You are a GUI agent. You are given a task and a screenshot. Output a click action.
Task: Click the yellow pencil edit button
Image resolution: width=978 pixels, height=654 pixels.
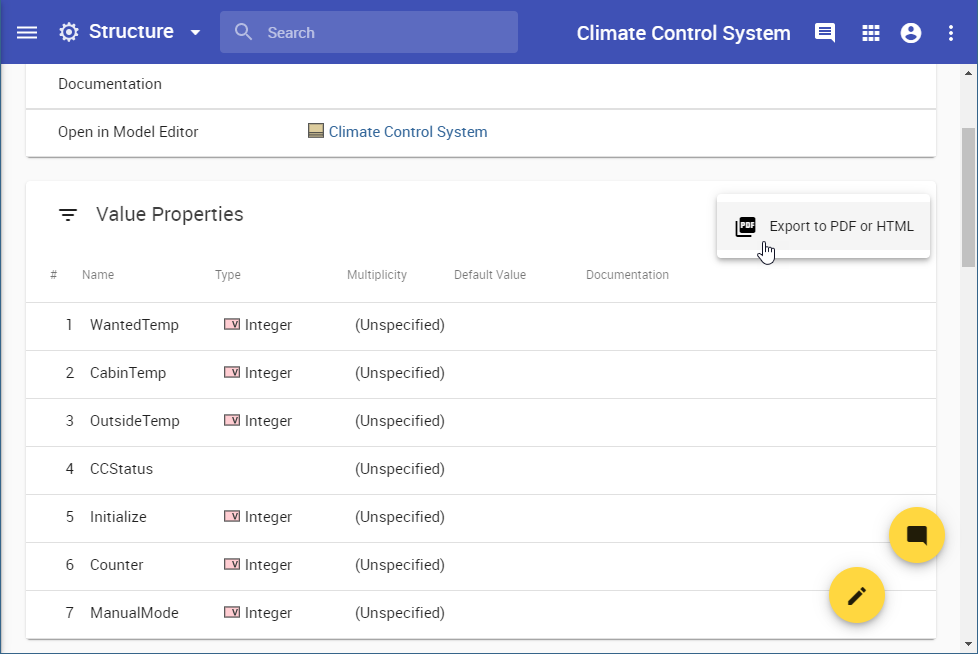856,596
